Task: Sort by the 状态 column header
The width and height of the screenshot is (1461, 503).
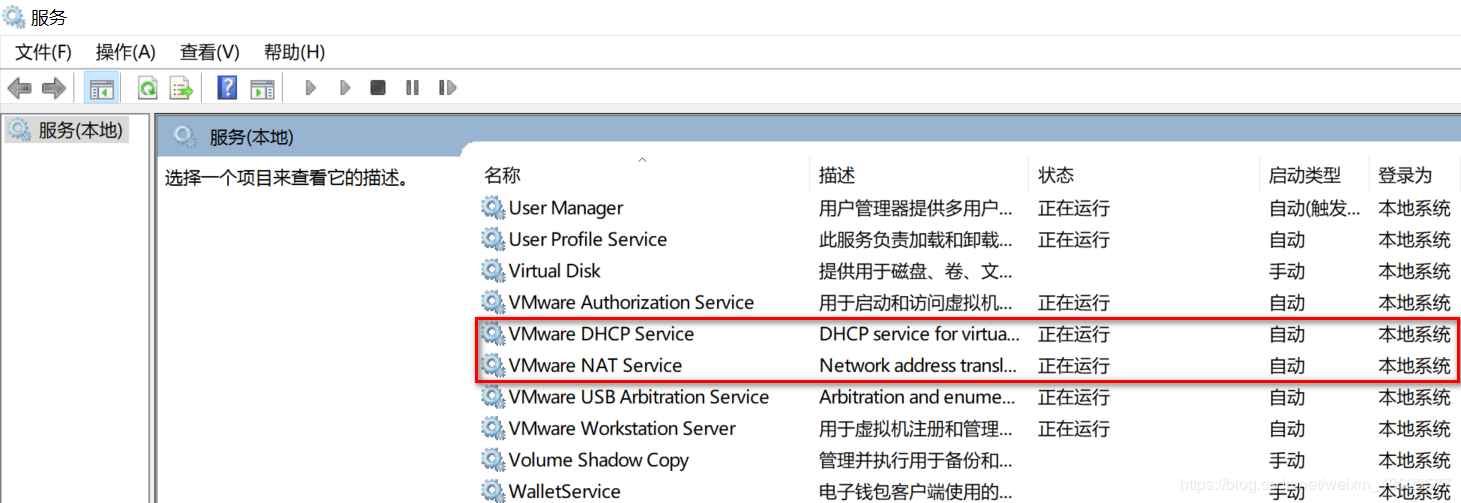Action: 1056,176
